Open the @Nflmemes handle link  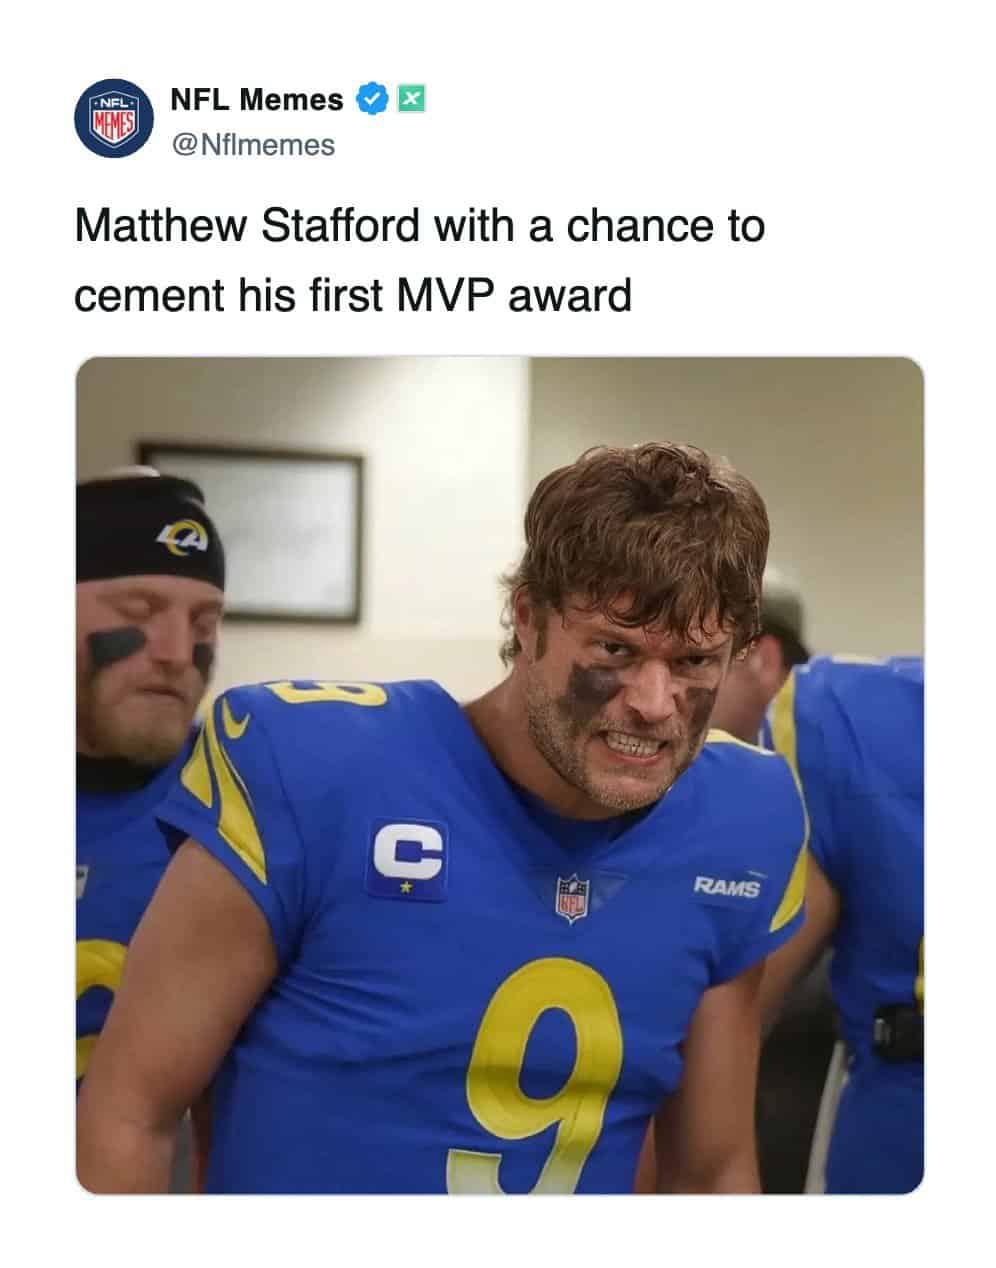pyautogui.click(x=253, y=145)
